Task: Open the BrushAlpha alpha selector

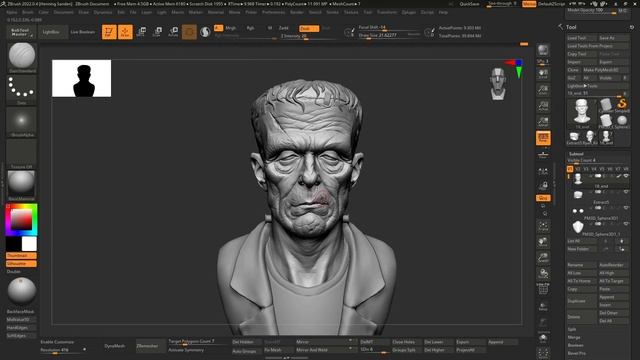Action: [x=22, y=122]
